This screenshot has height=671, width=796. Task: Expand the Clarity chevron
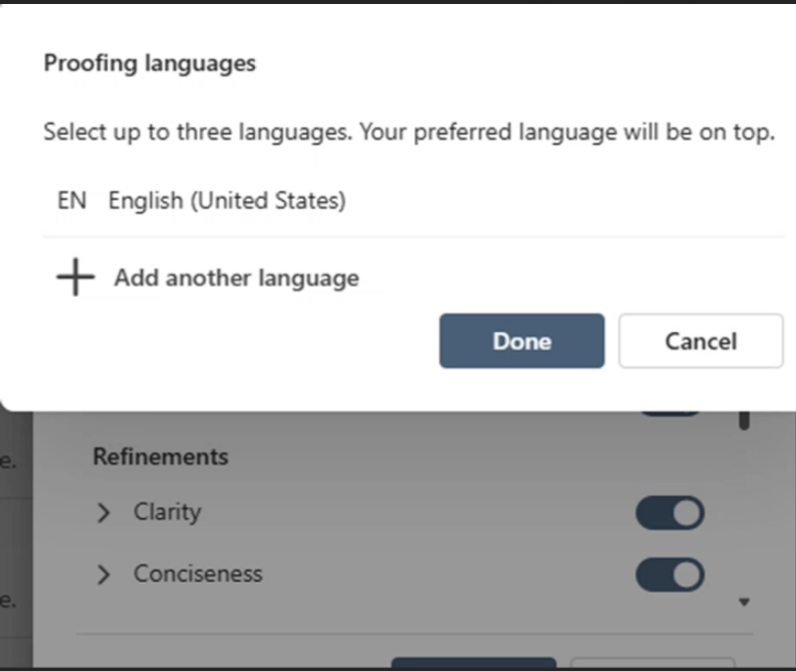click(104, 513)
